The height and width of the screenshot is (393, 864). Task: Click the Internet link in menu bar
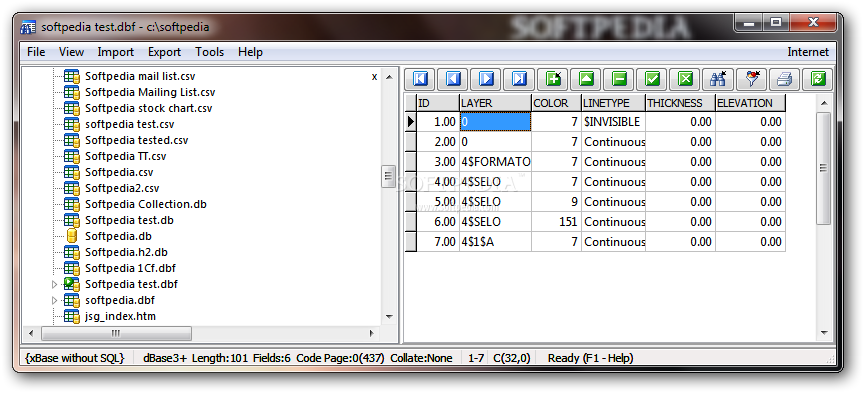click(x=808, y=52)
